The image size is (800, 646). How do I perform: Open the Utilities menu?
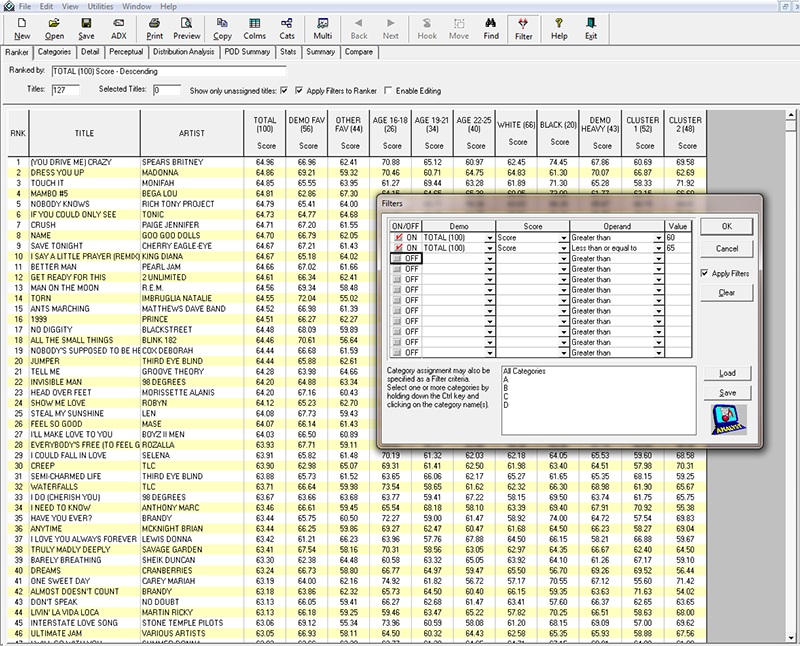(99, 6)
